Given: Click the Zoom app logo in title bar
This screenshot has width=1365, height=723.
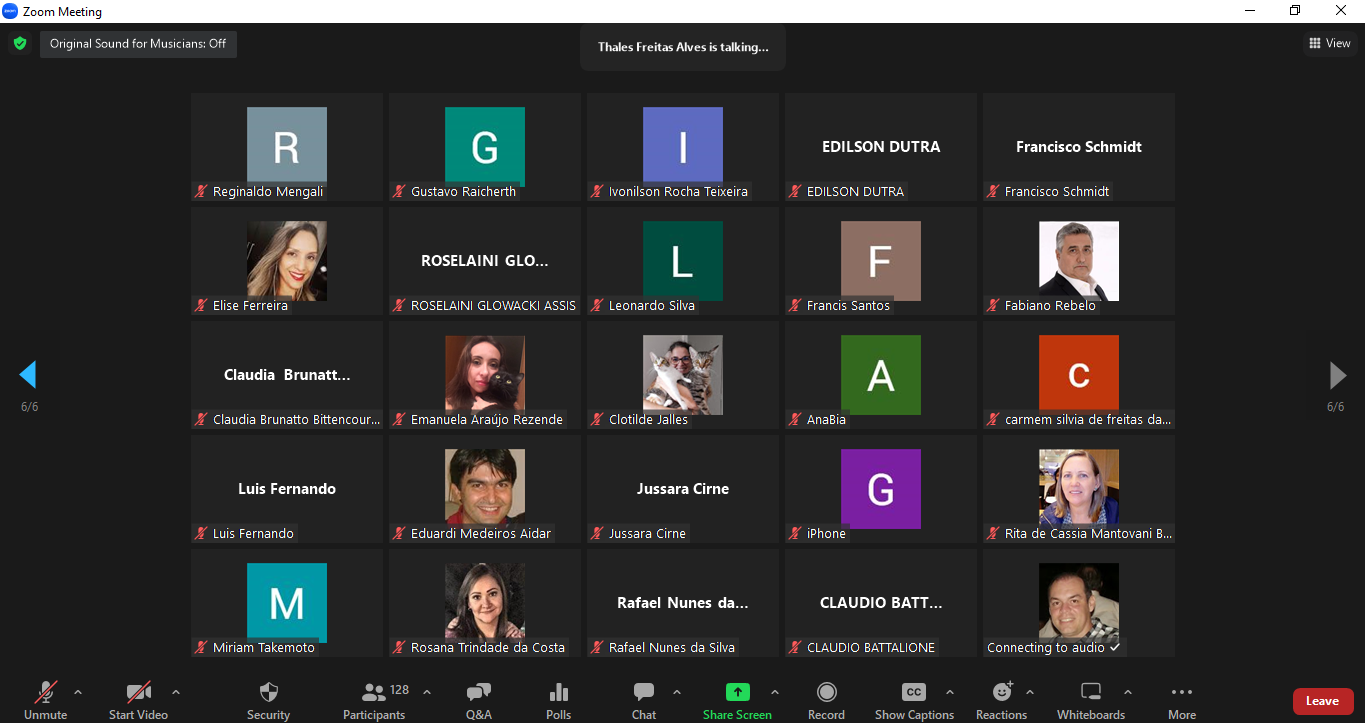Looking at the screenshot, I should (x=10, y=11).
